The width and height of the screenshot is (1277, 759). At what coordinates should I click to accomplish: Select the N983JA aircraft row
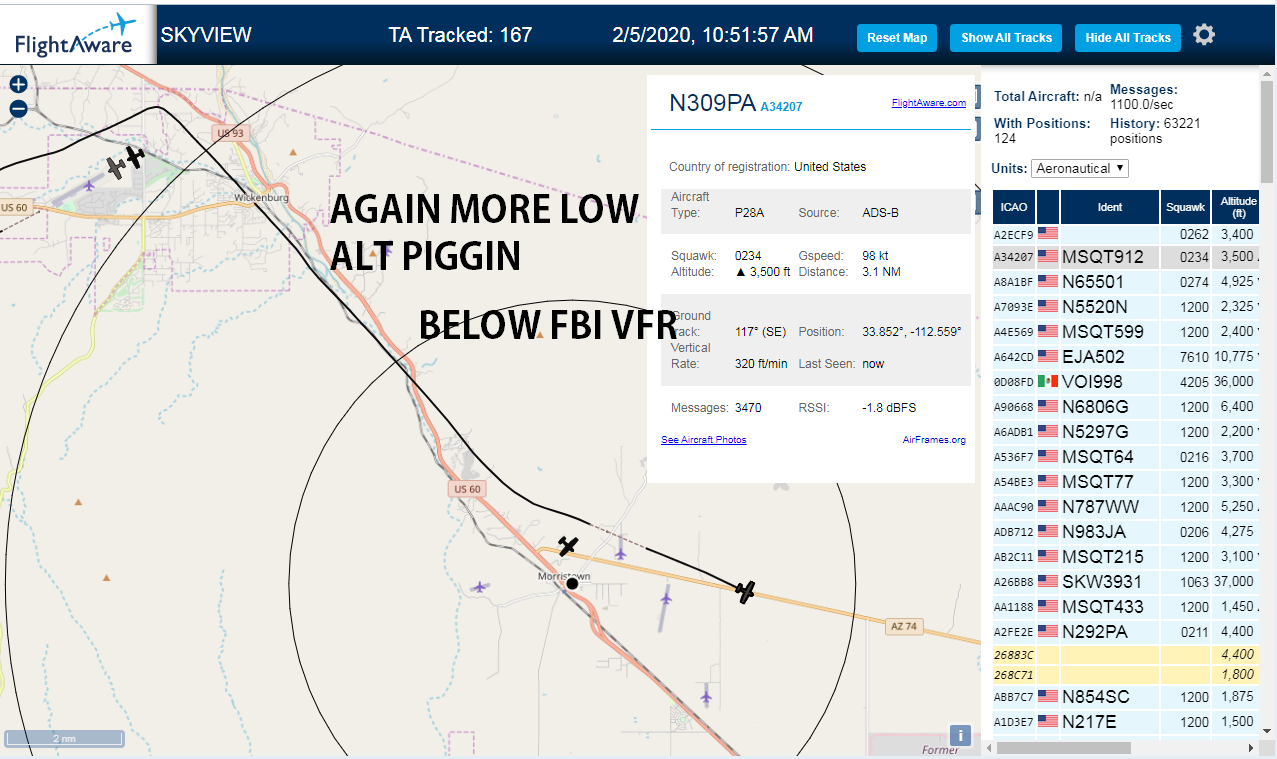click(x=1126, y=532)
